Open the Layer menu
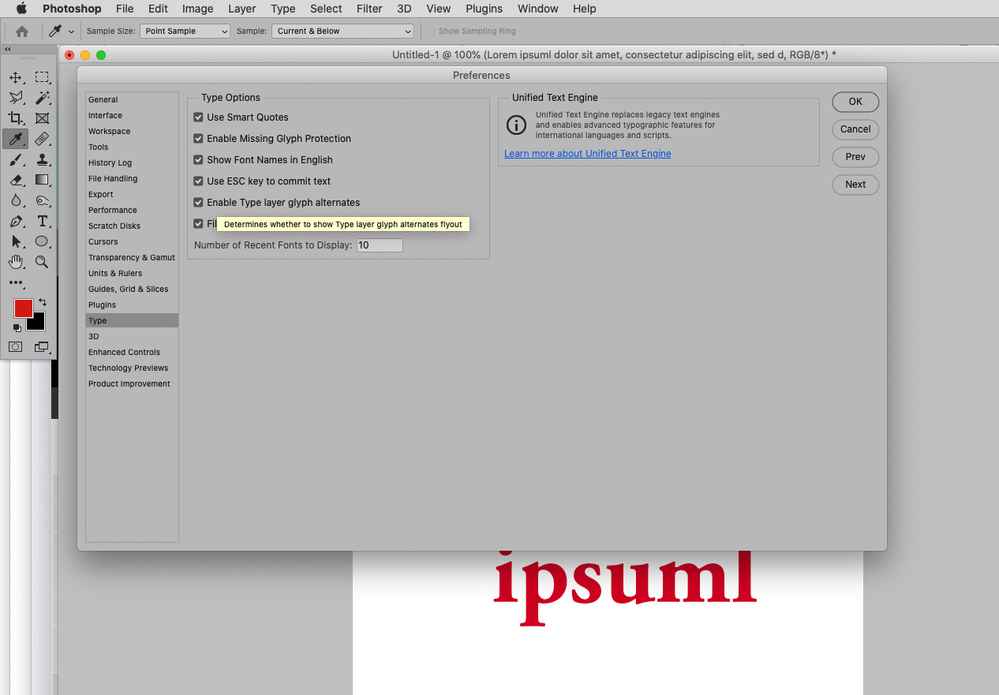The image size is (999, 695). click(242, 9)
